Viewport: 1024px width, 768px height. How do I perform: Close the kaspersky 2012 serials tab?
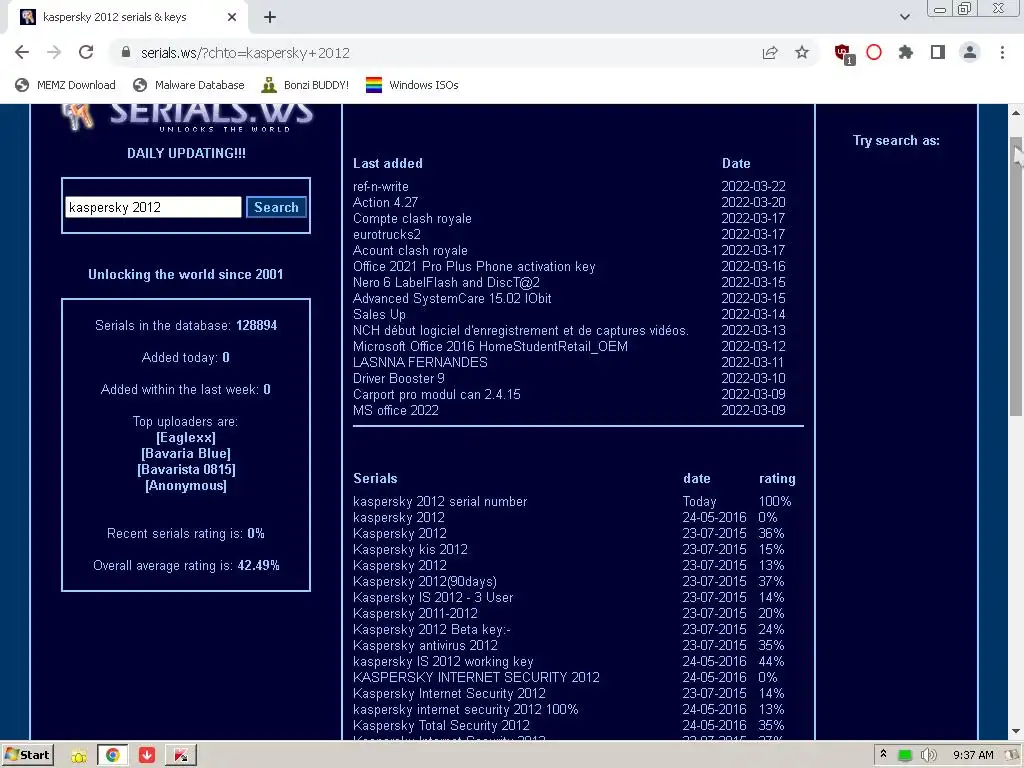232,18
